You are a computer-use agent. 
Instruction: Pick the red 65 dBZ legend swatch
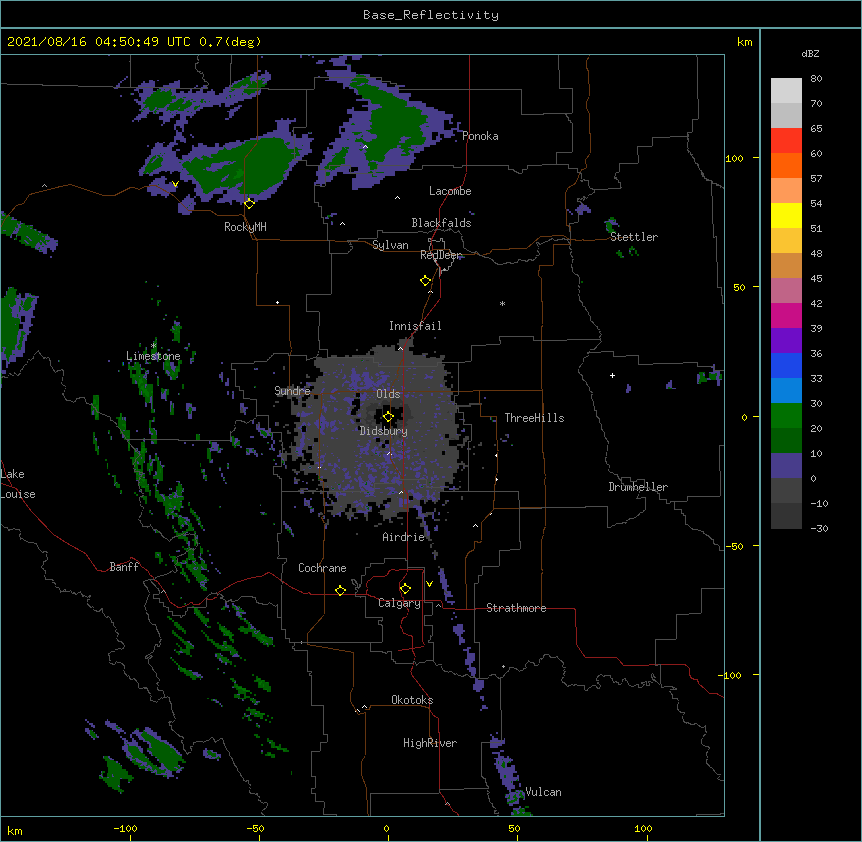pos(786,140)
